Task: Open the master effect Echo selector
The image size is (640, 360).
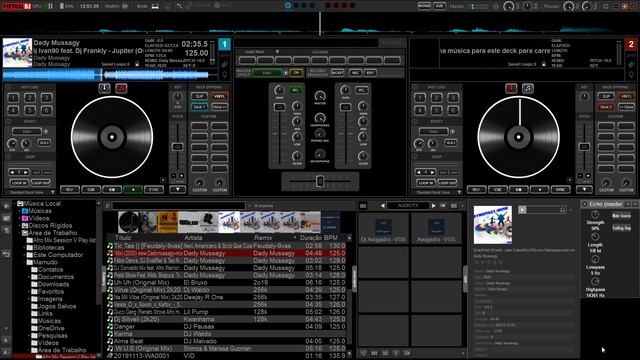Action: coord(267,73)
